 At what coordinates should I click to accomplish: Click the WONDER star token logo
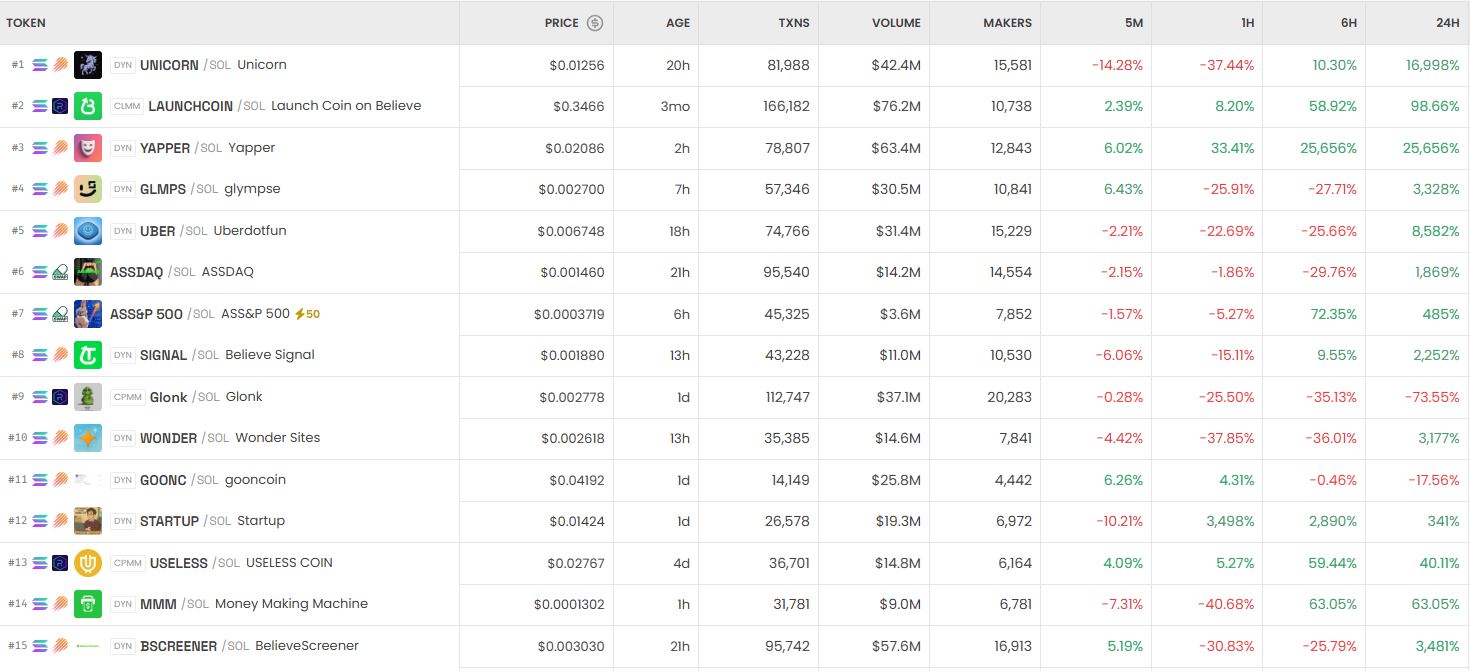pyautogui.click(x=88, y=438)
